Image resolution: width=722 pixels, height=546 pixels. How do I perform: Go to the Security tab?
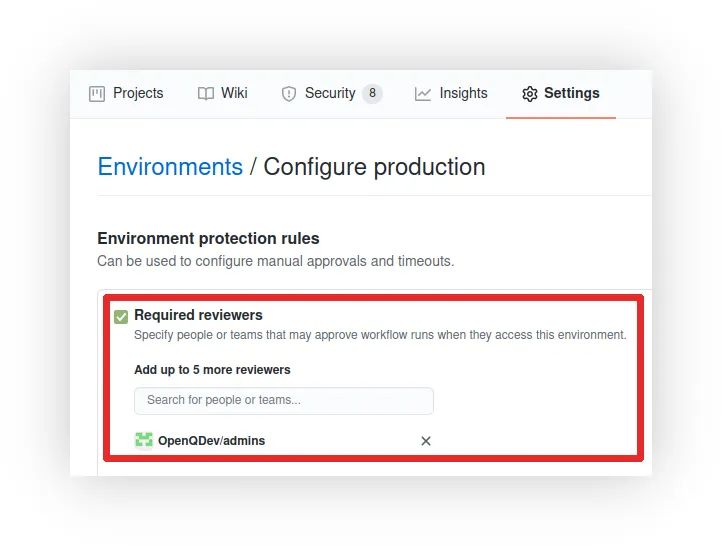tap(330, 93)
